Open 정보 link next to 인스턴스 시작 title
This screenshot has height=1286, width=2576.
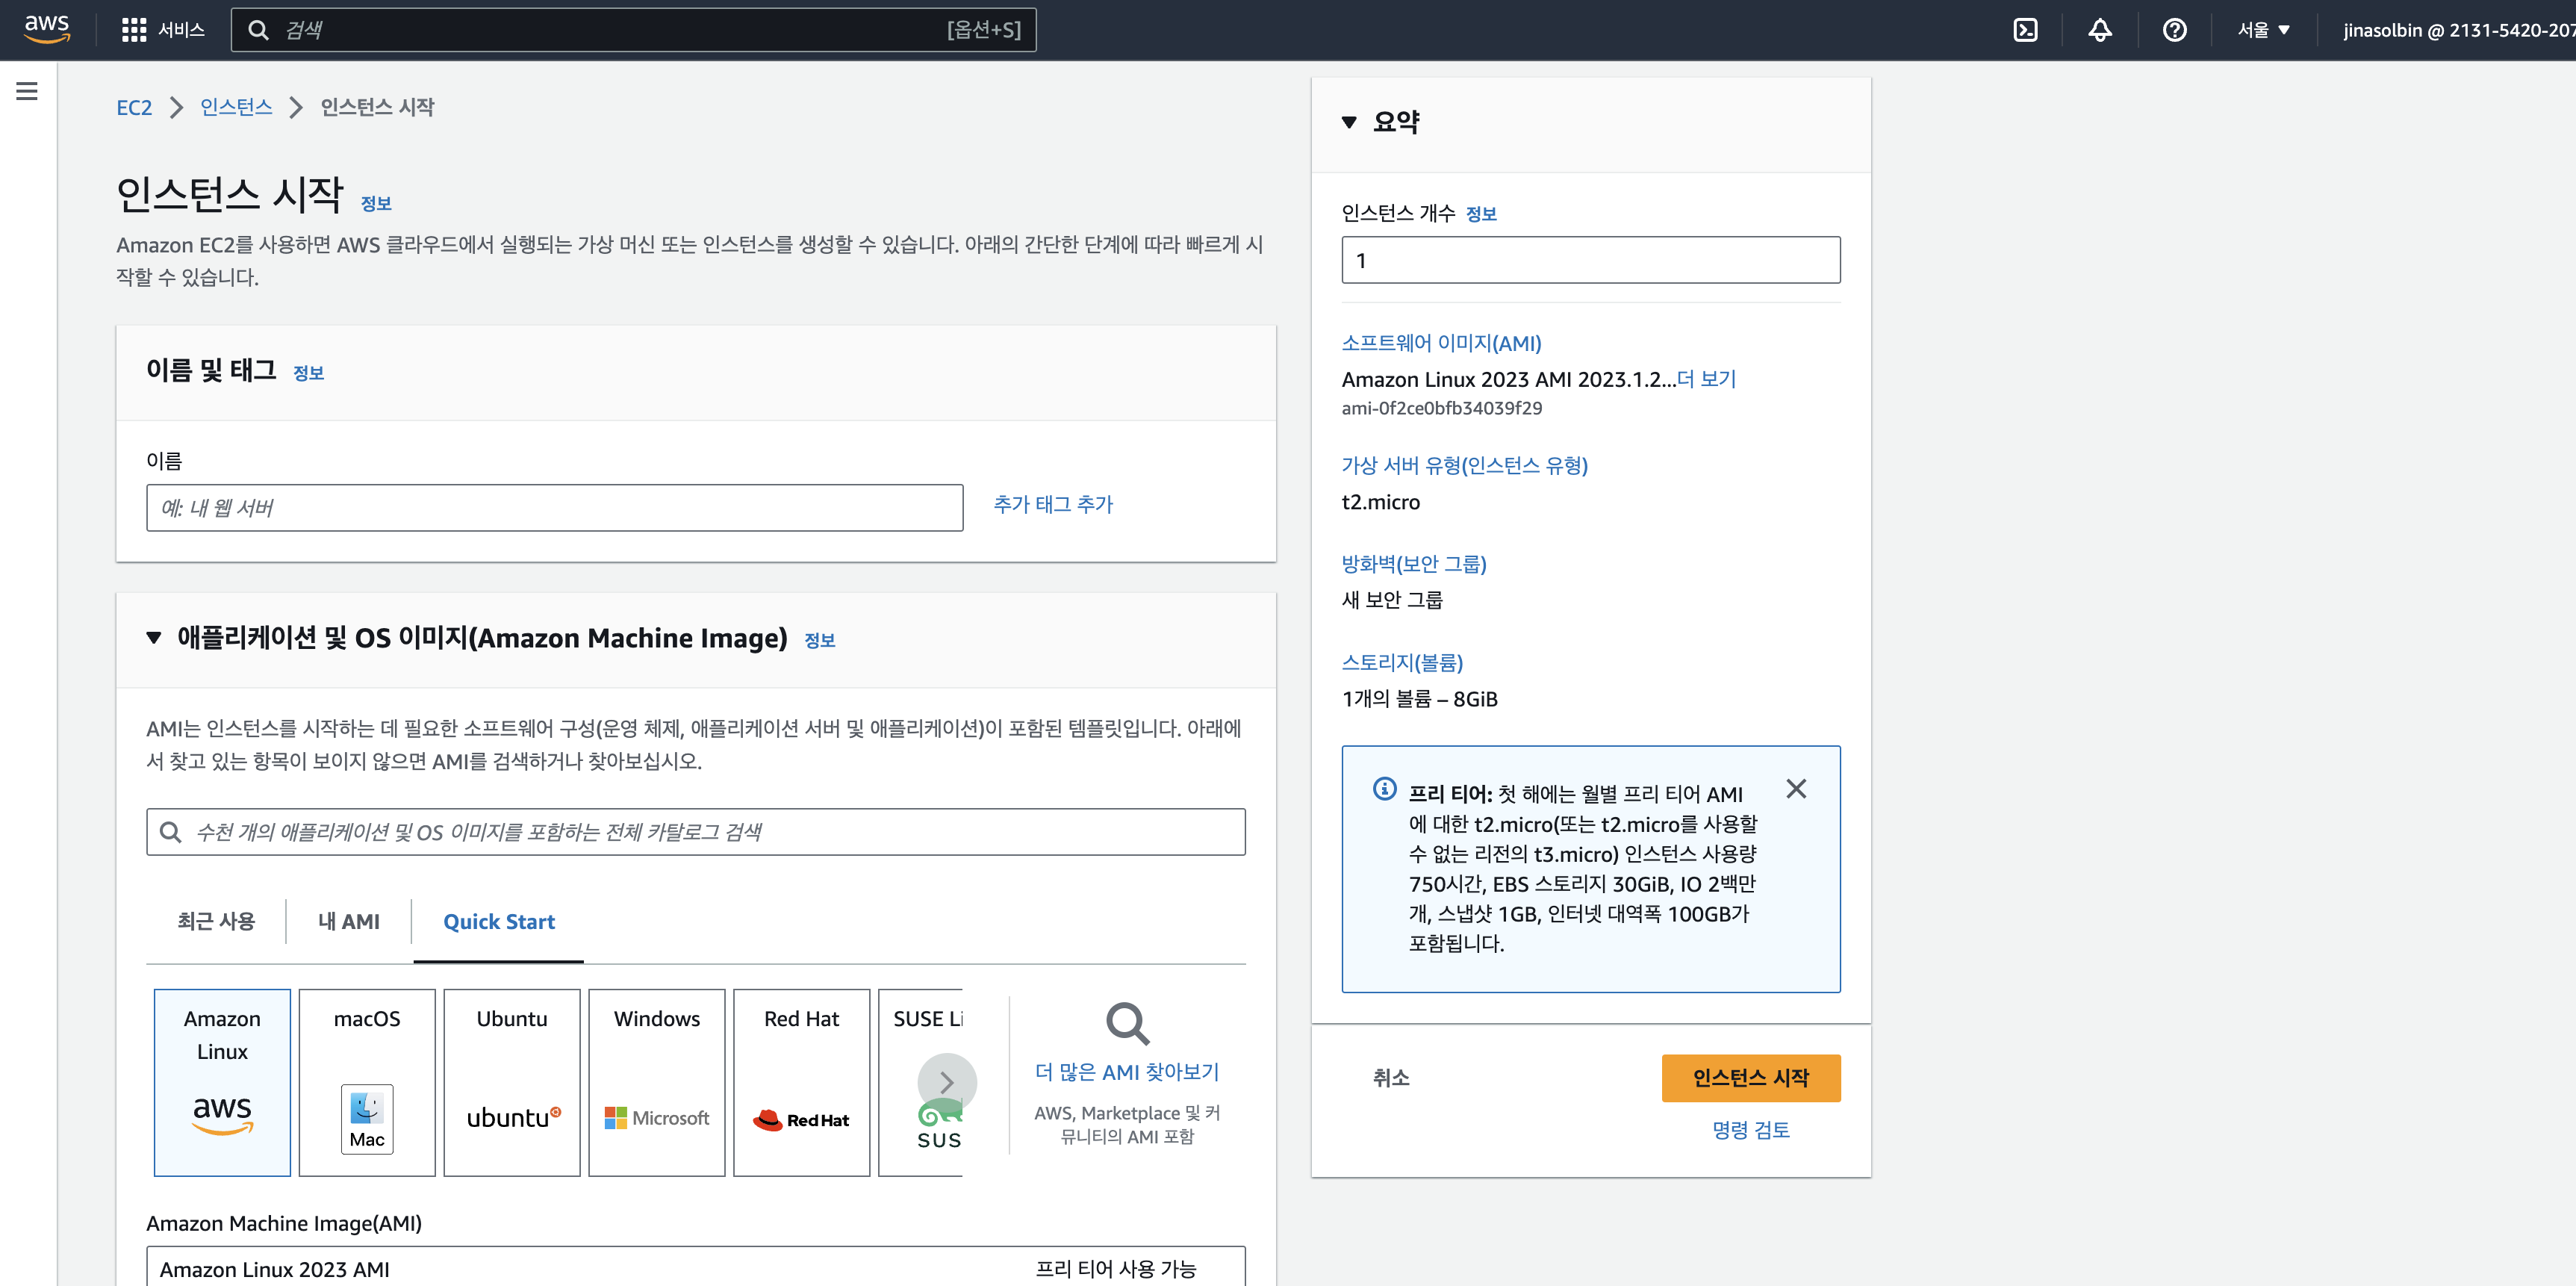(376, 203)
